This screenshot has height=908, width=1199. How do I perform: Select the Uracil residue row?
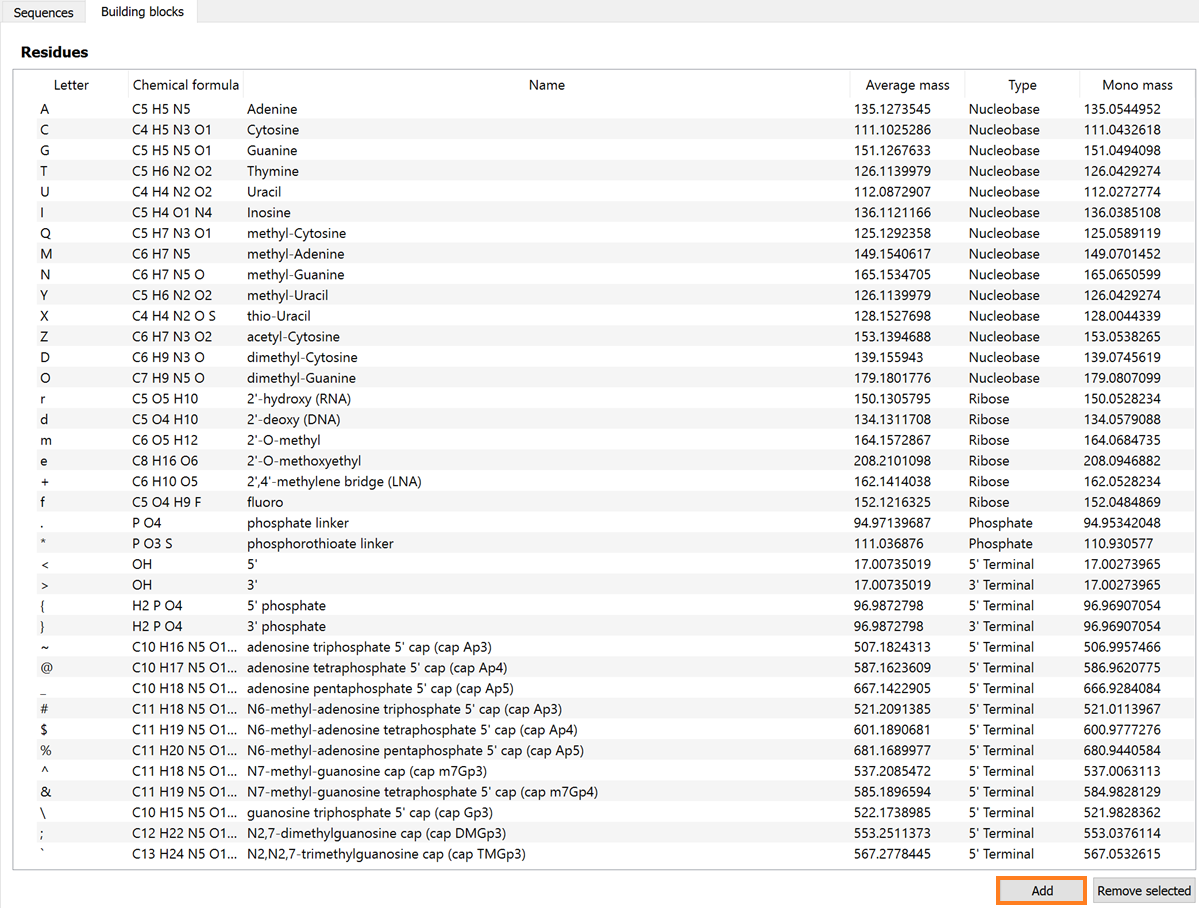[x=400, y=191]
